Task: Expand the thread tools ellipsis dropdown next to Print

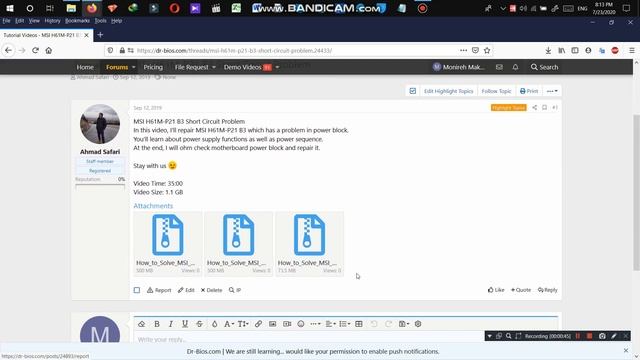Action: 552,91
